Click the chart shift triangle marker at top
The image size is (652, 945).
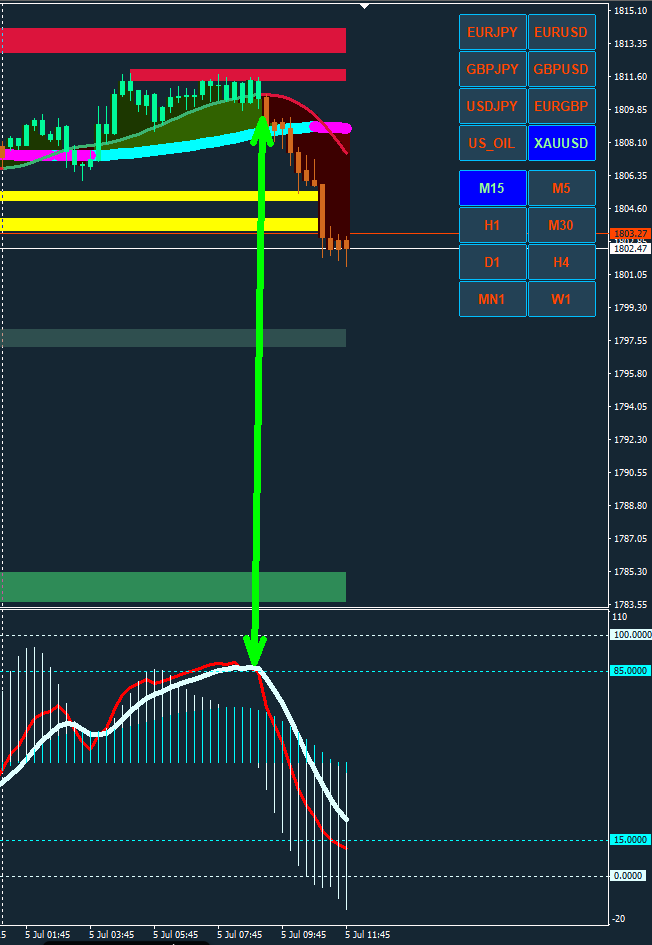point(364,7)
